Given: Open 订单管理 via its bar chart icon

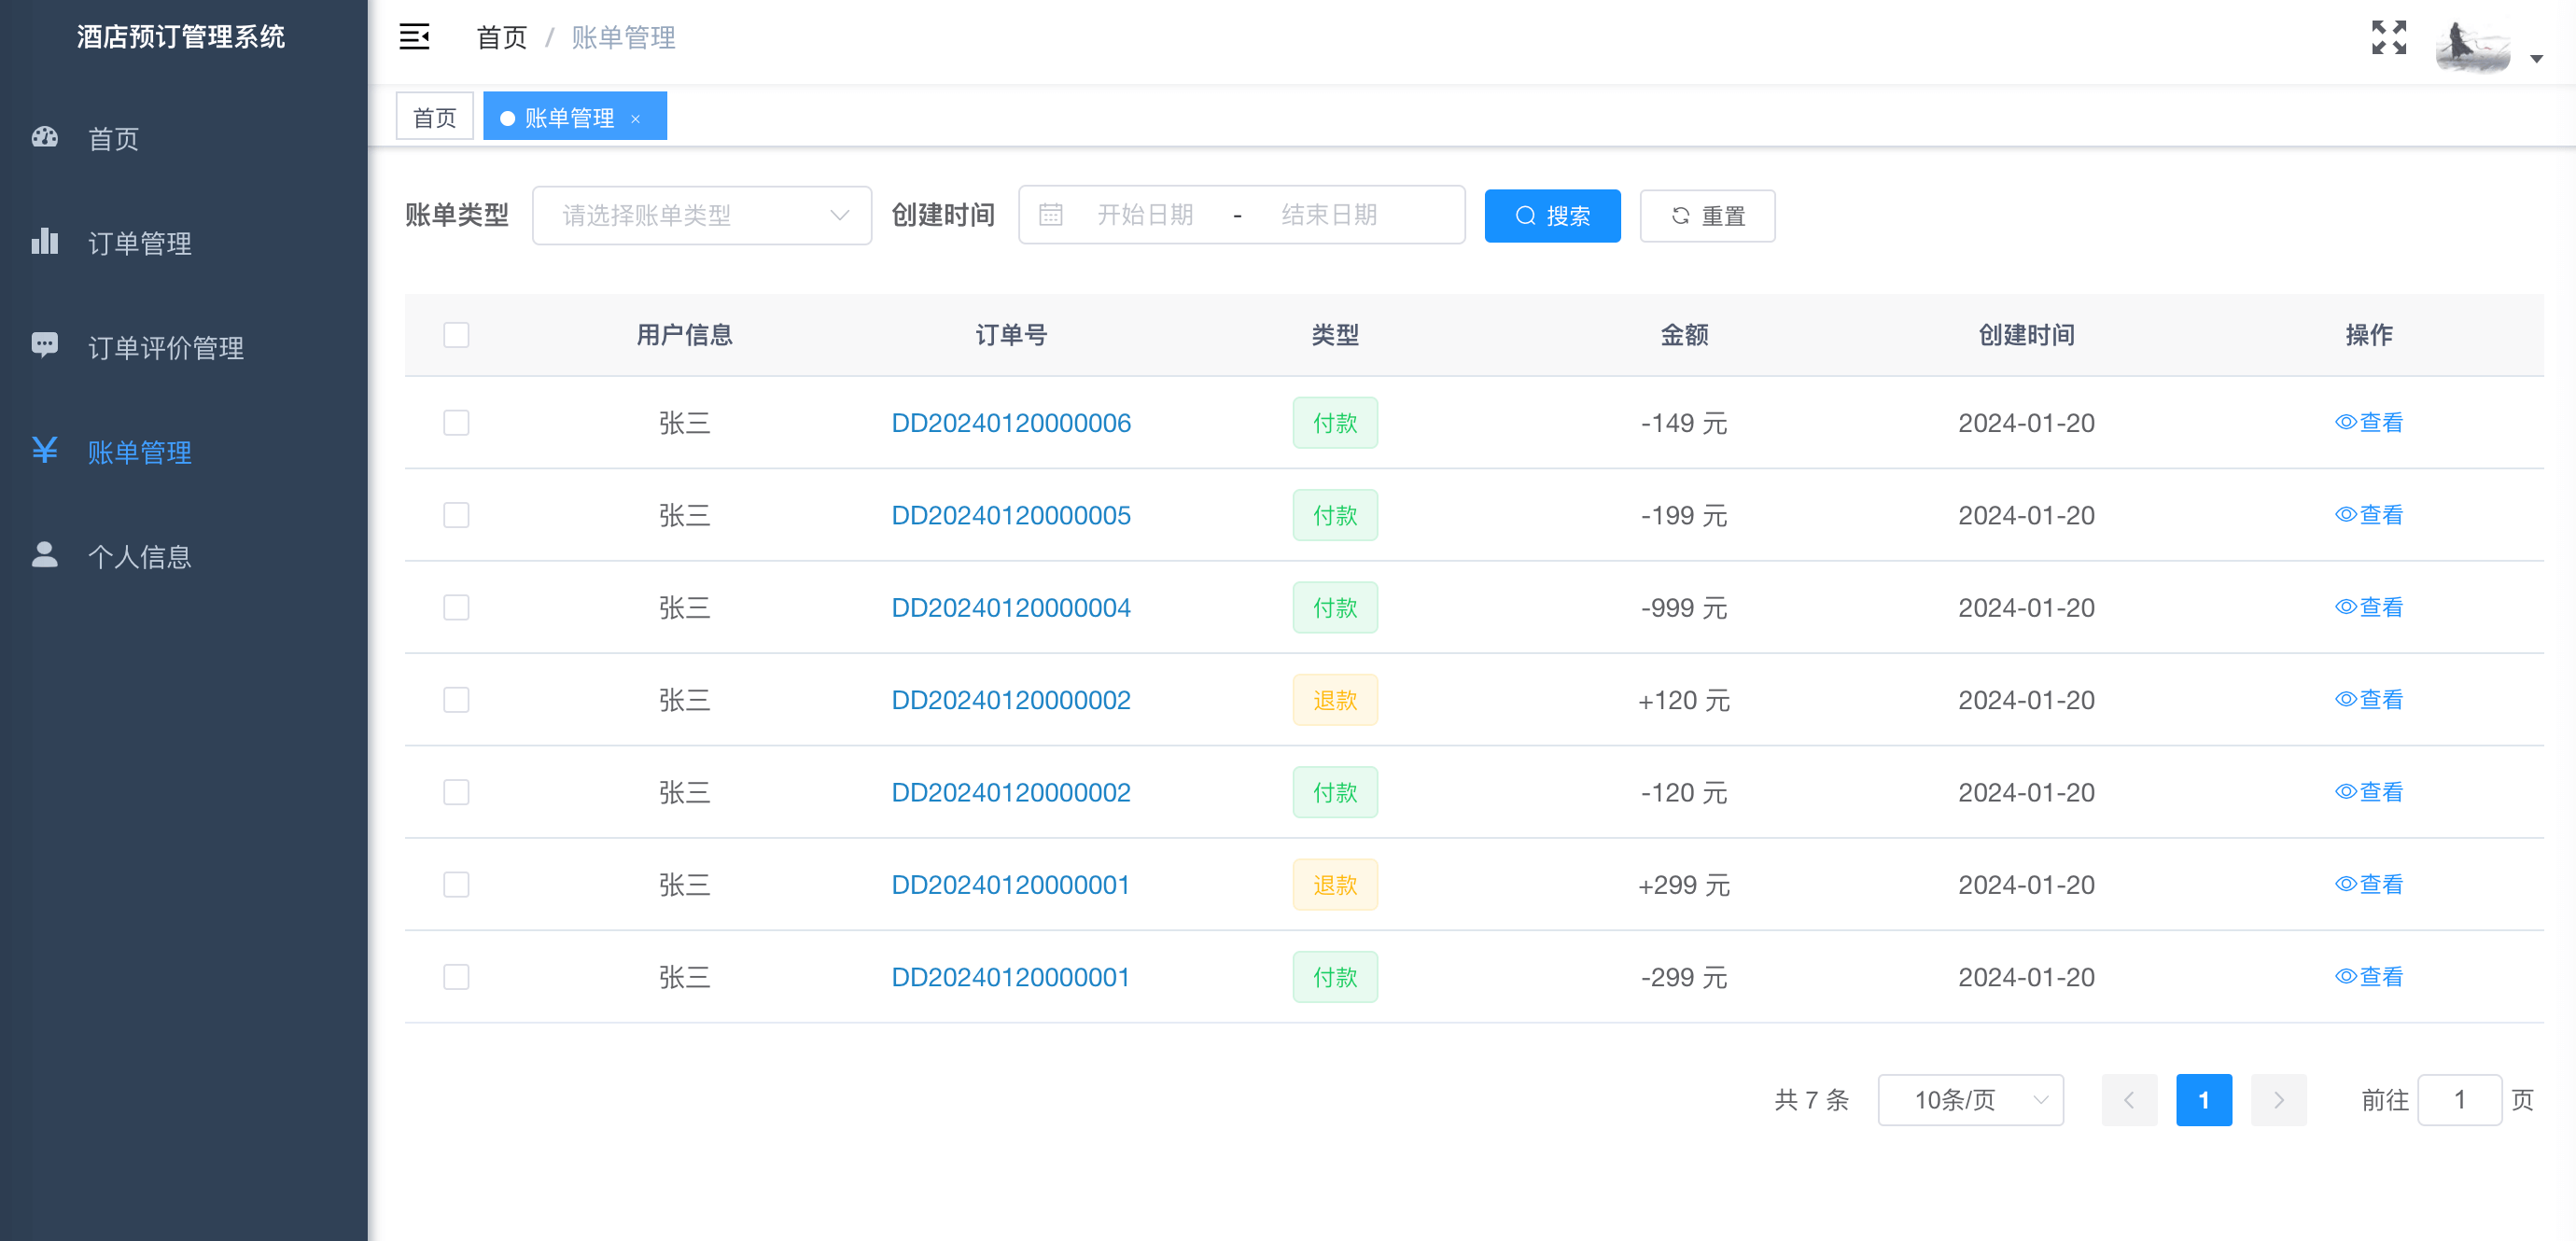Looking at the screenshot, I should 45,242.
